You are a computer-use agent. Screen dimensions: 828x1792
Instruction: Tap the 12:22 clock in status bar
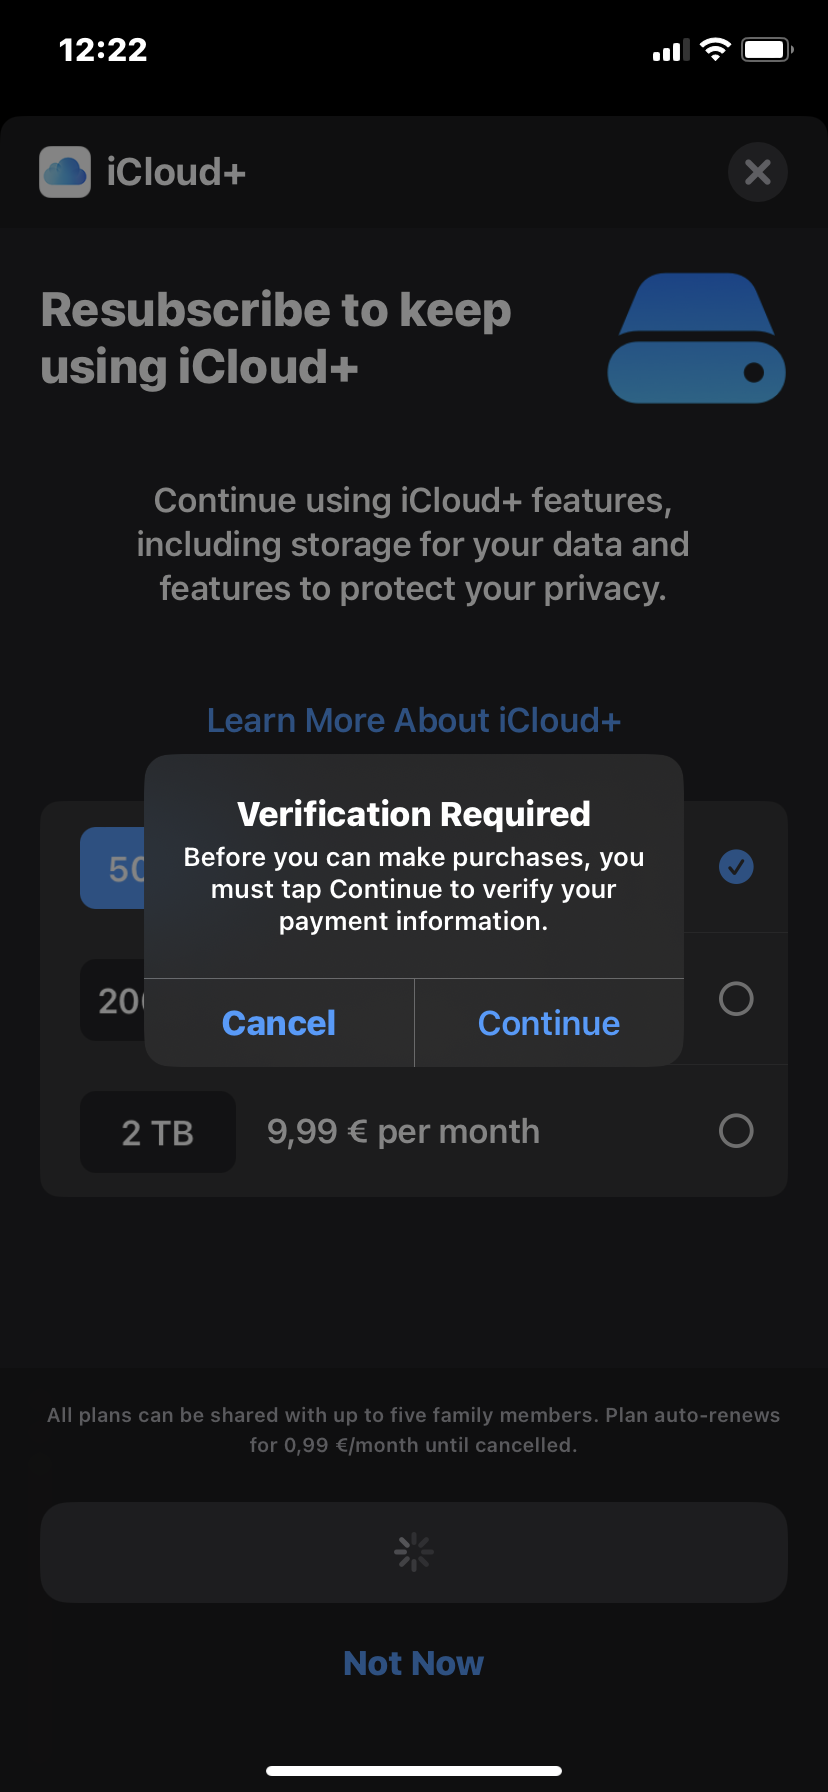click(x=103, y=50)
